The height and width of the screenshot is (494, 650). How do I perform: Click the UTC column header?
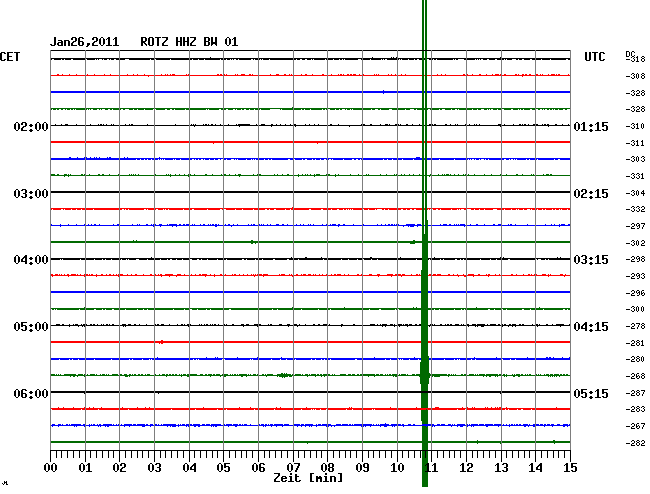coord(594,57)
